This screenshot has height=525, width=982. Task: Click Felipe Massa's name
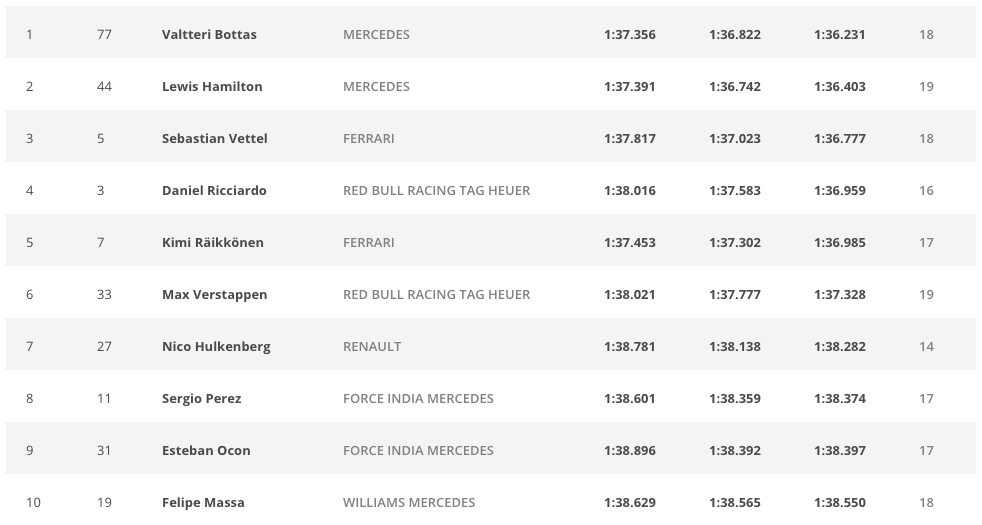pos(203,502)
